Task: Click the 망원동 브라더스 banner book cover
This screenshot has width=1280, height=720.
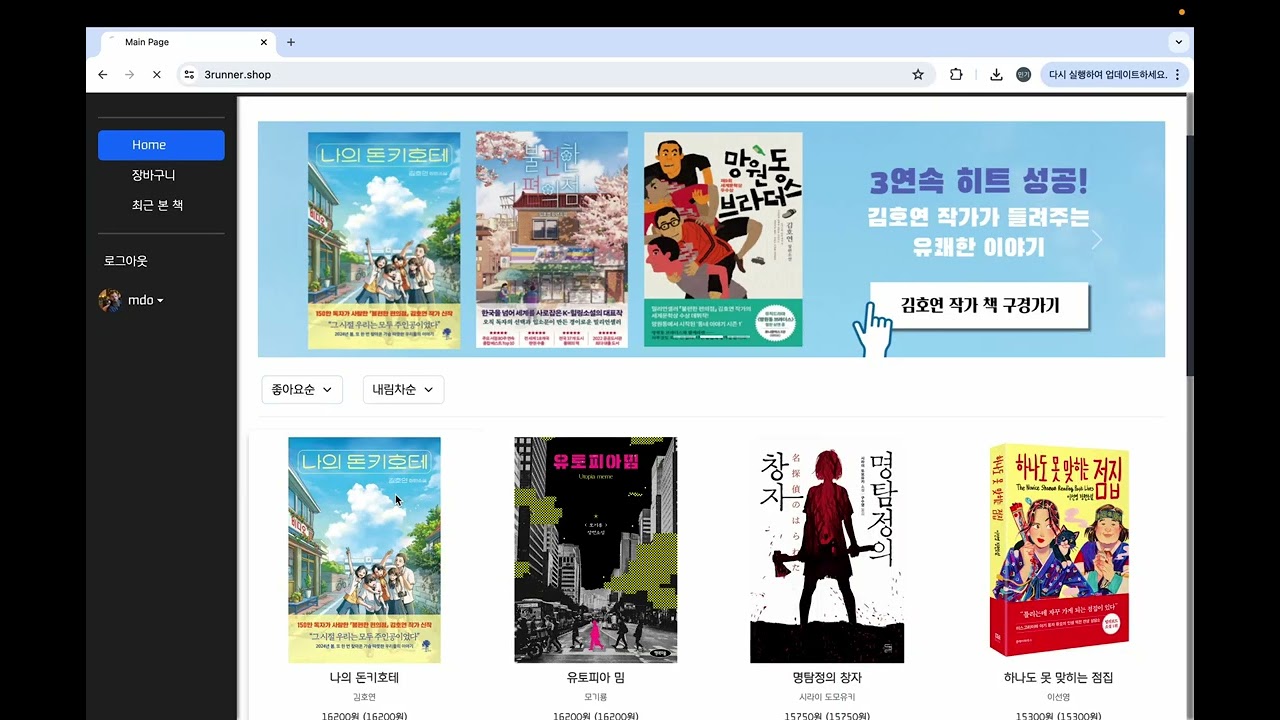Action: [723, 240]
